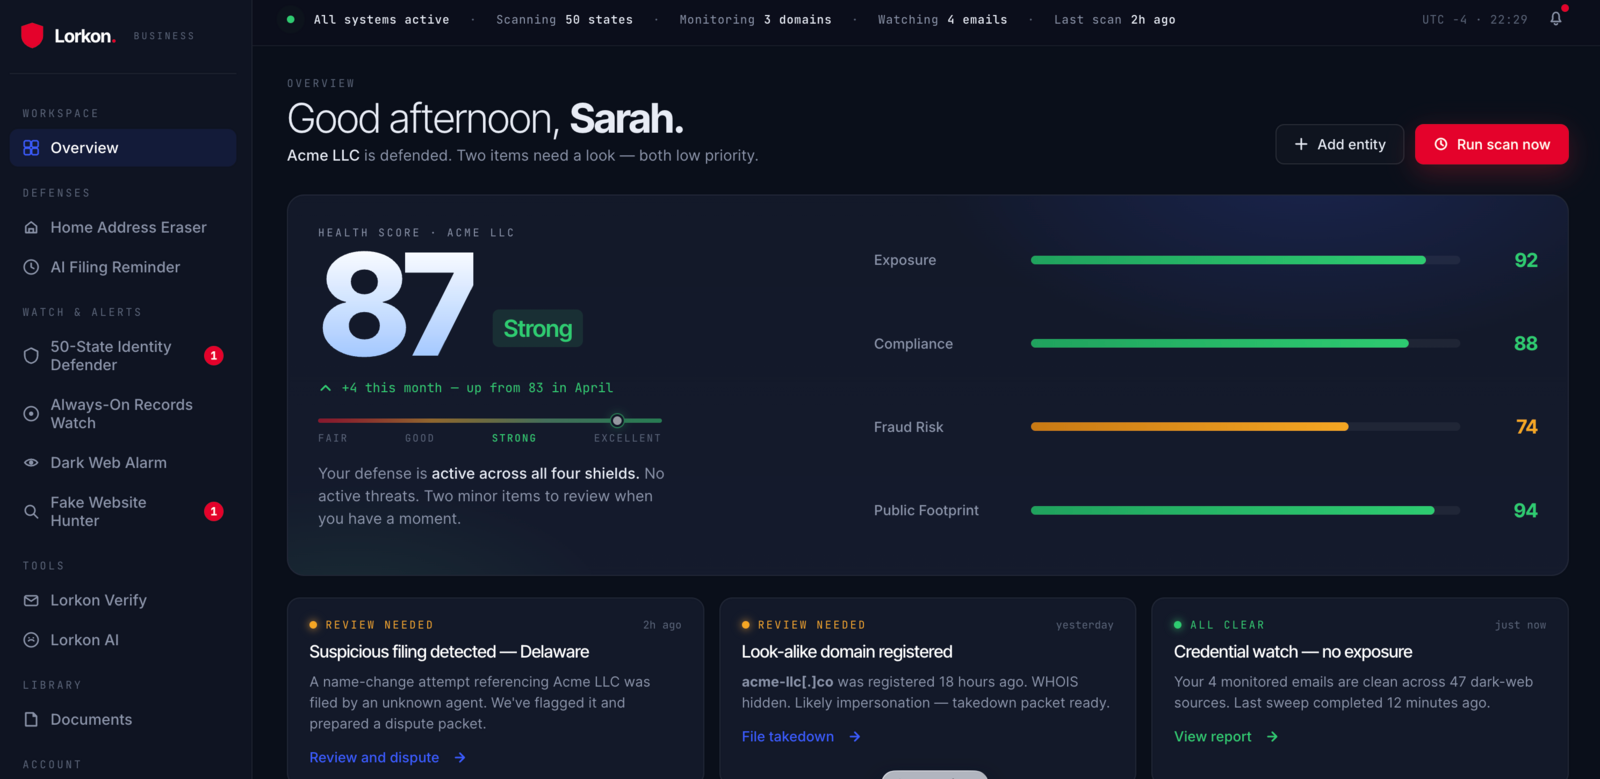The image size is (1600, 779).
Task: Open the notifications bell
Action: pyautogui.click(x=1556, y=19)
